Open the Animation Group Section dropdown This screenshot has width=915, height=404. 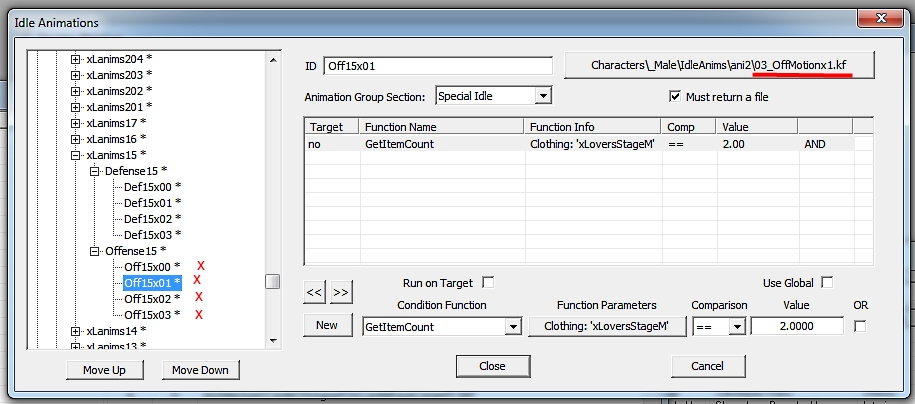tap(542, 97)
